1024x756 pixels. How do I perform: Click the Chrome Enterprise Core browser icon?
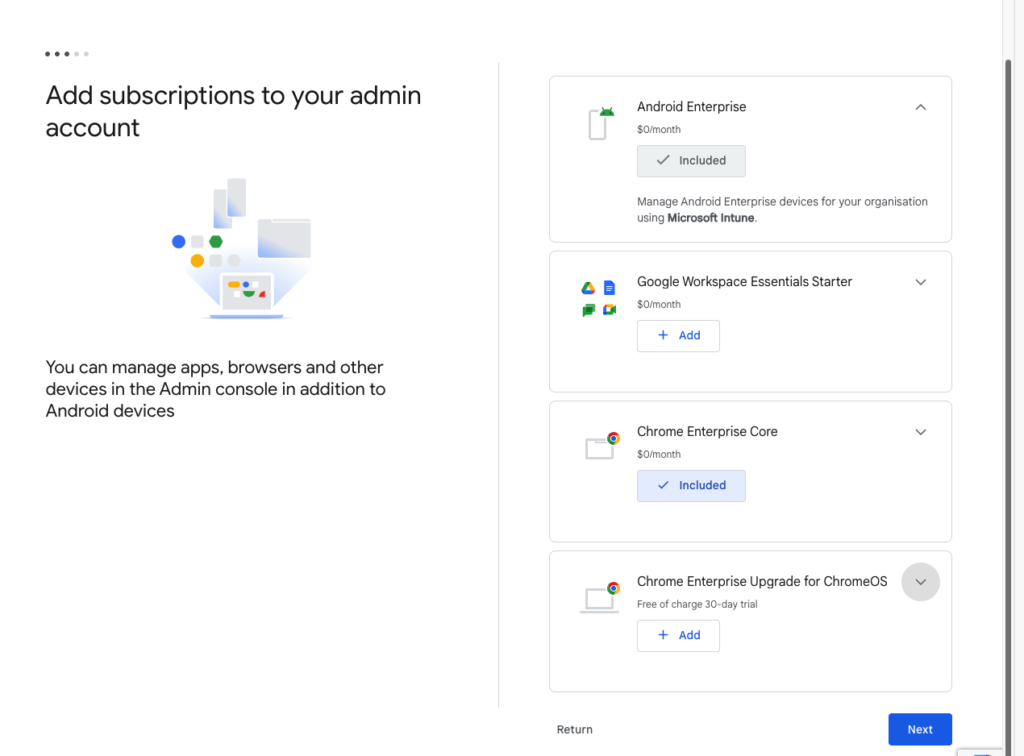602,445
